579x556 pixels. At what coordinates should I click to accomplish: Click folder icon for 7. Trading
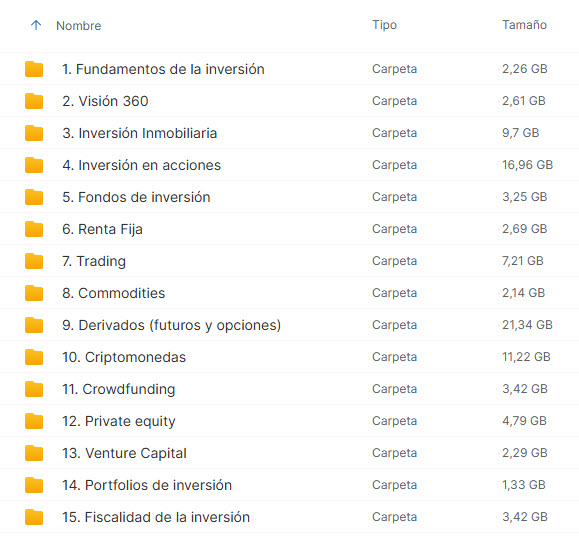[x=34, y=261]
